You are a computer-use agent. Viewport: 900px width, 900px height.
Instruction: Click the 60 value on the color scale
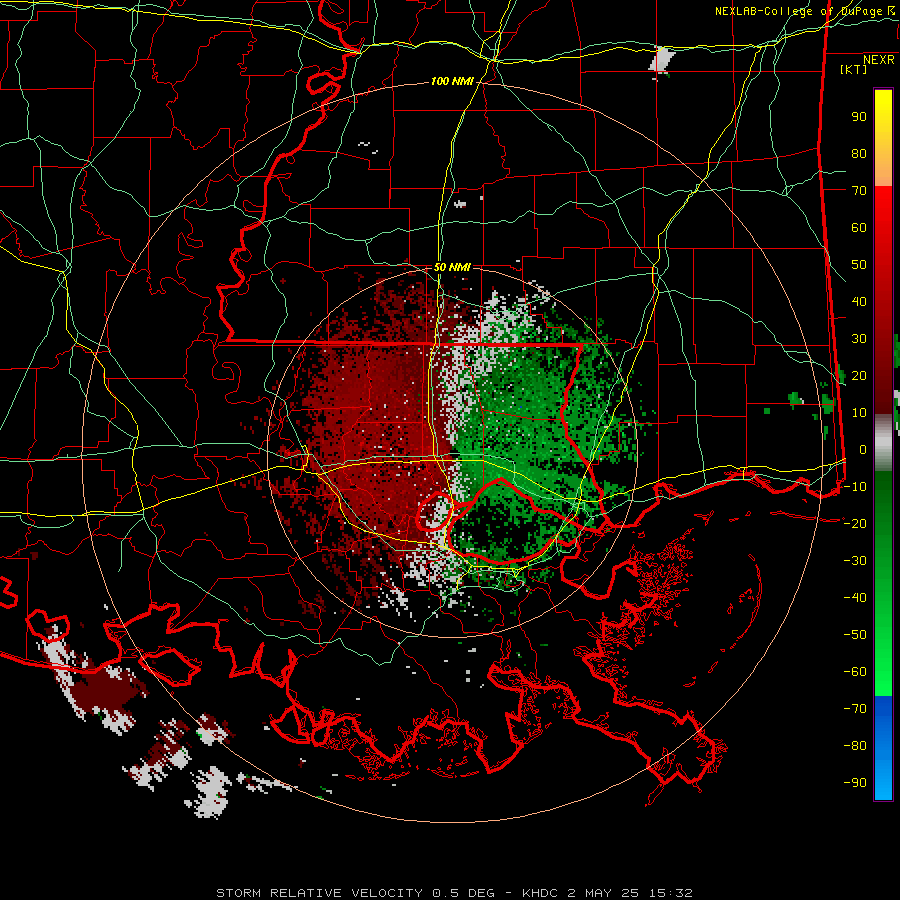(x=859, y=227)
